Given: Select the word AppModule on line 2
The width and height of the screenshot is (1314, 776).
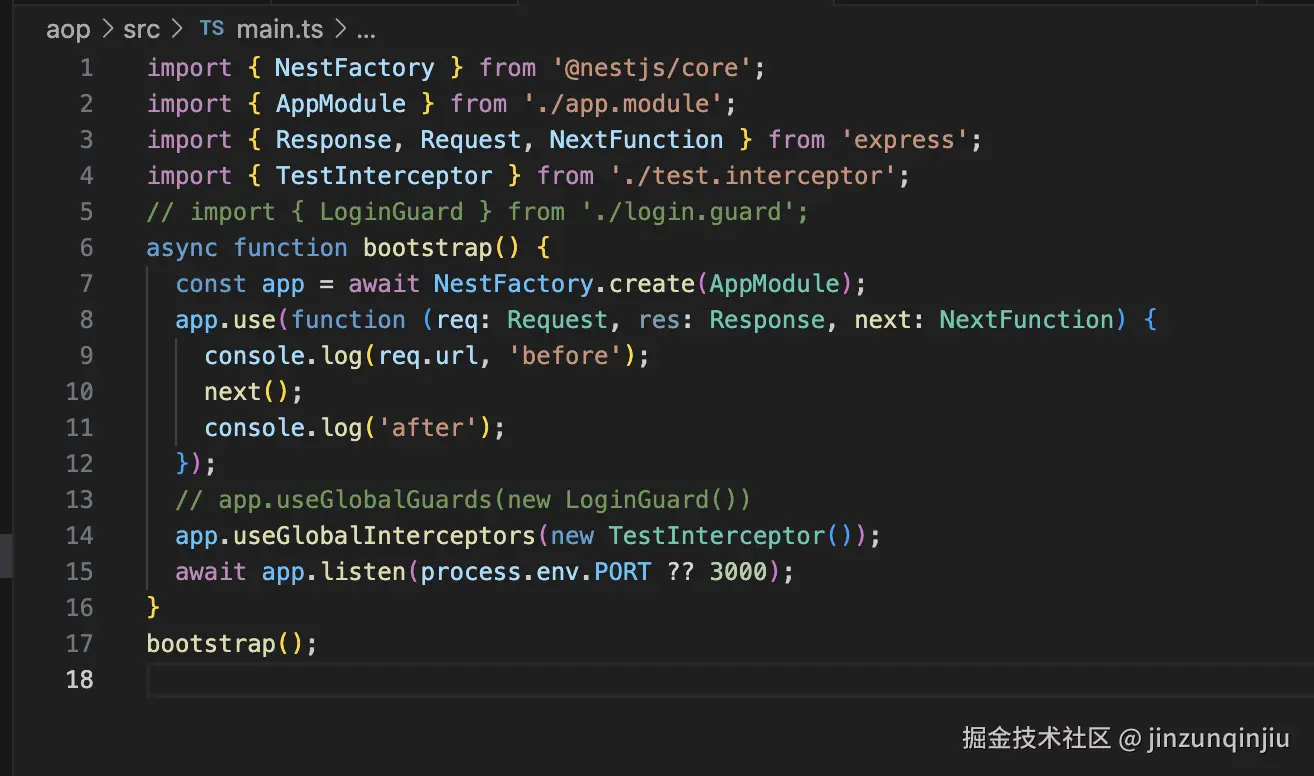Looking at the screenshot, I should pyautogui.click(x=340, y=103).
